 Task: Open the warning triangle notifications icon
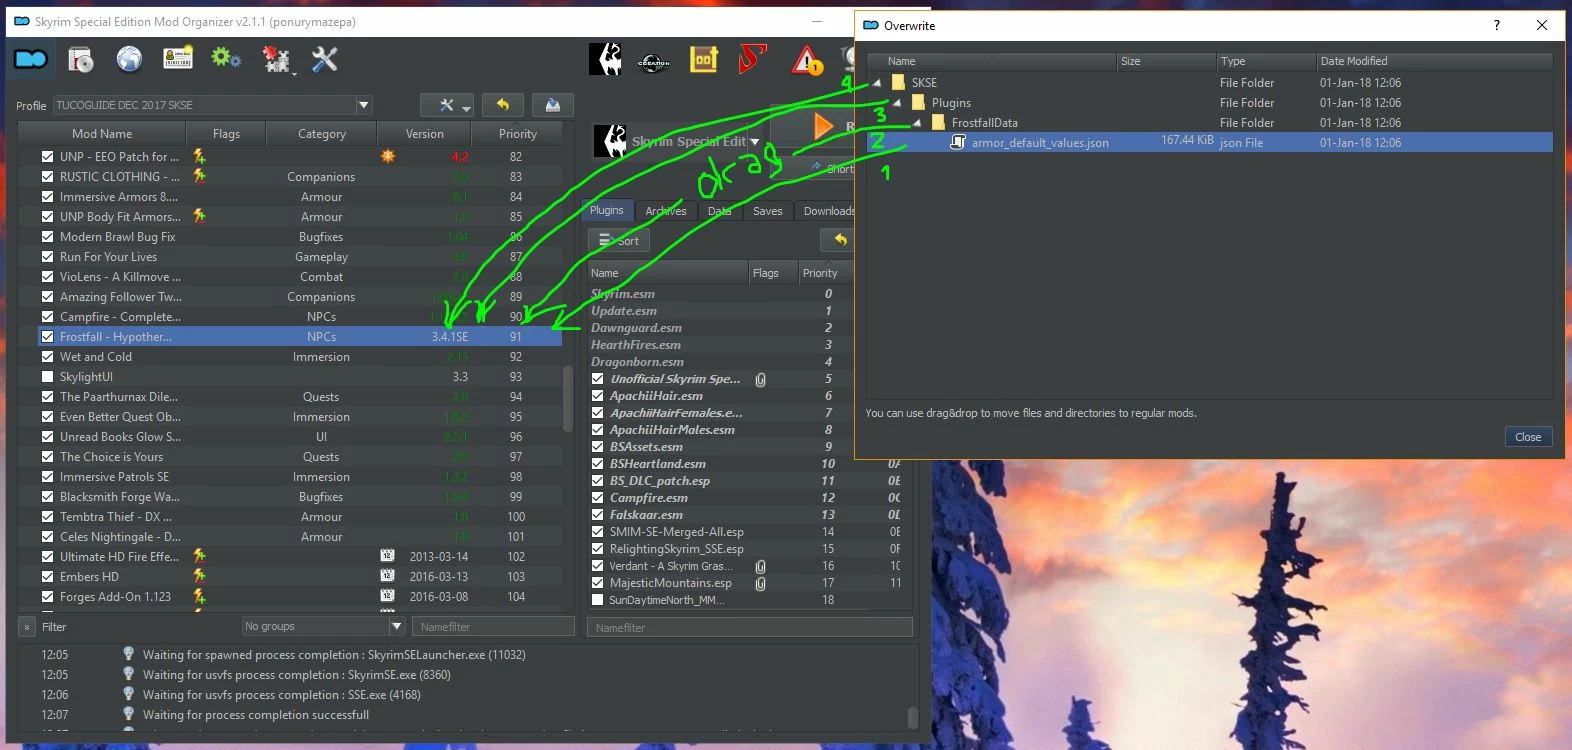coord(807,61)
